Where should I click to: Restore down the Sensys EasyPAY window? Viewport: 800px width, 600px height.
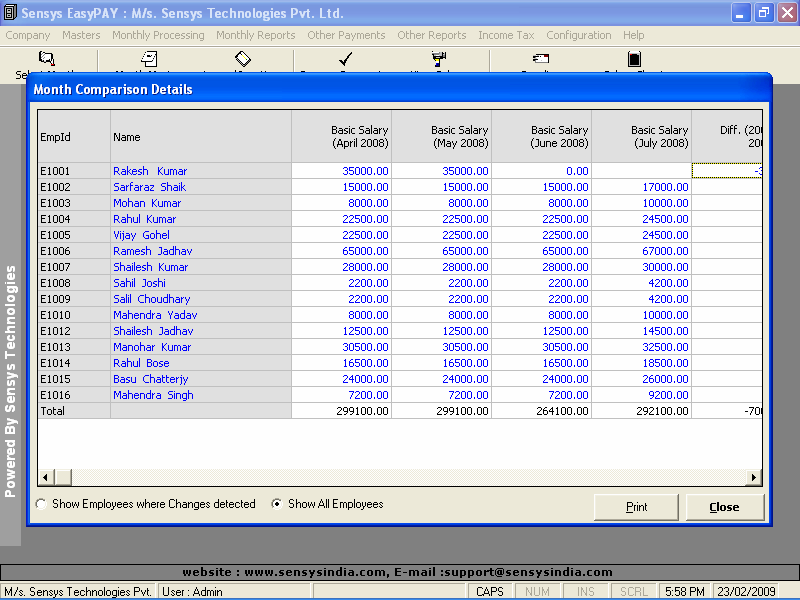[764, 13]
